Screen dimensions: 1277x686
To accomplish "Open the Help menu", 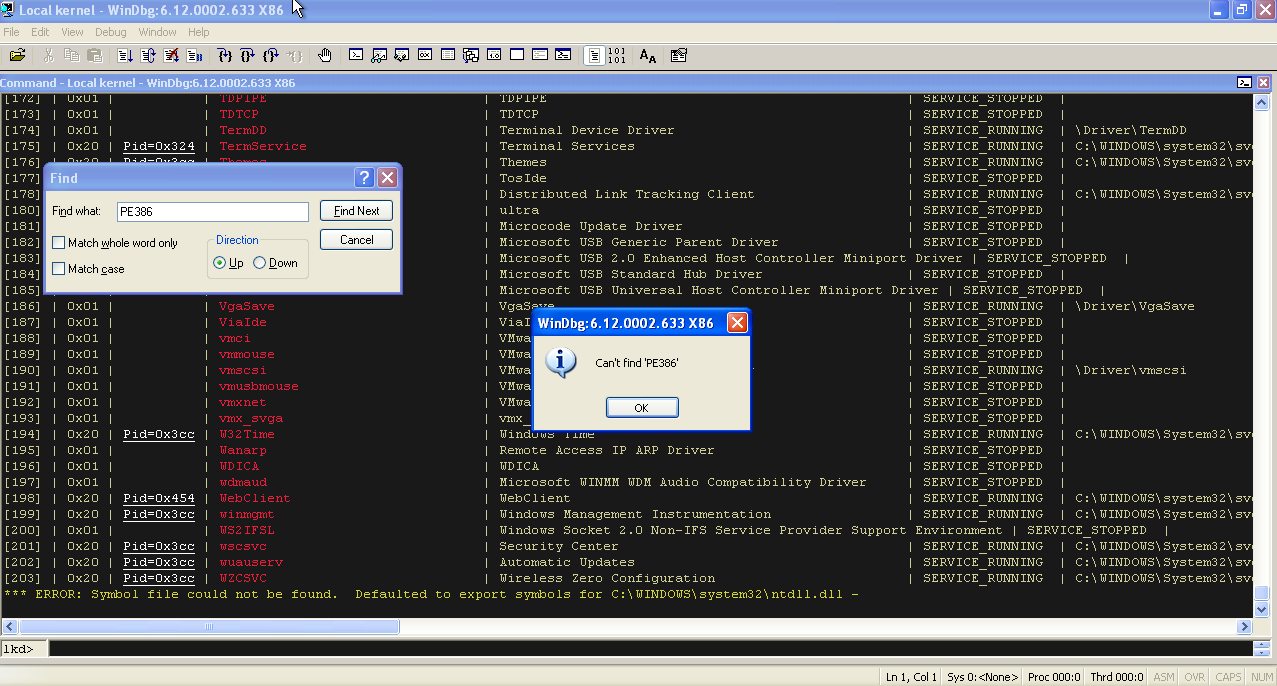I will [199, 32].
